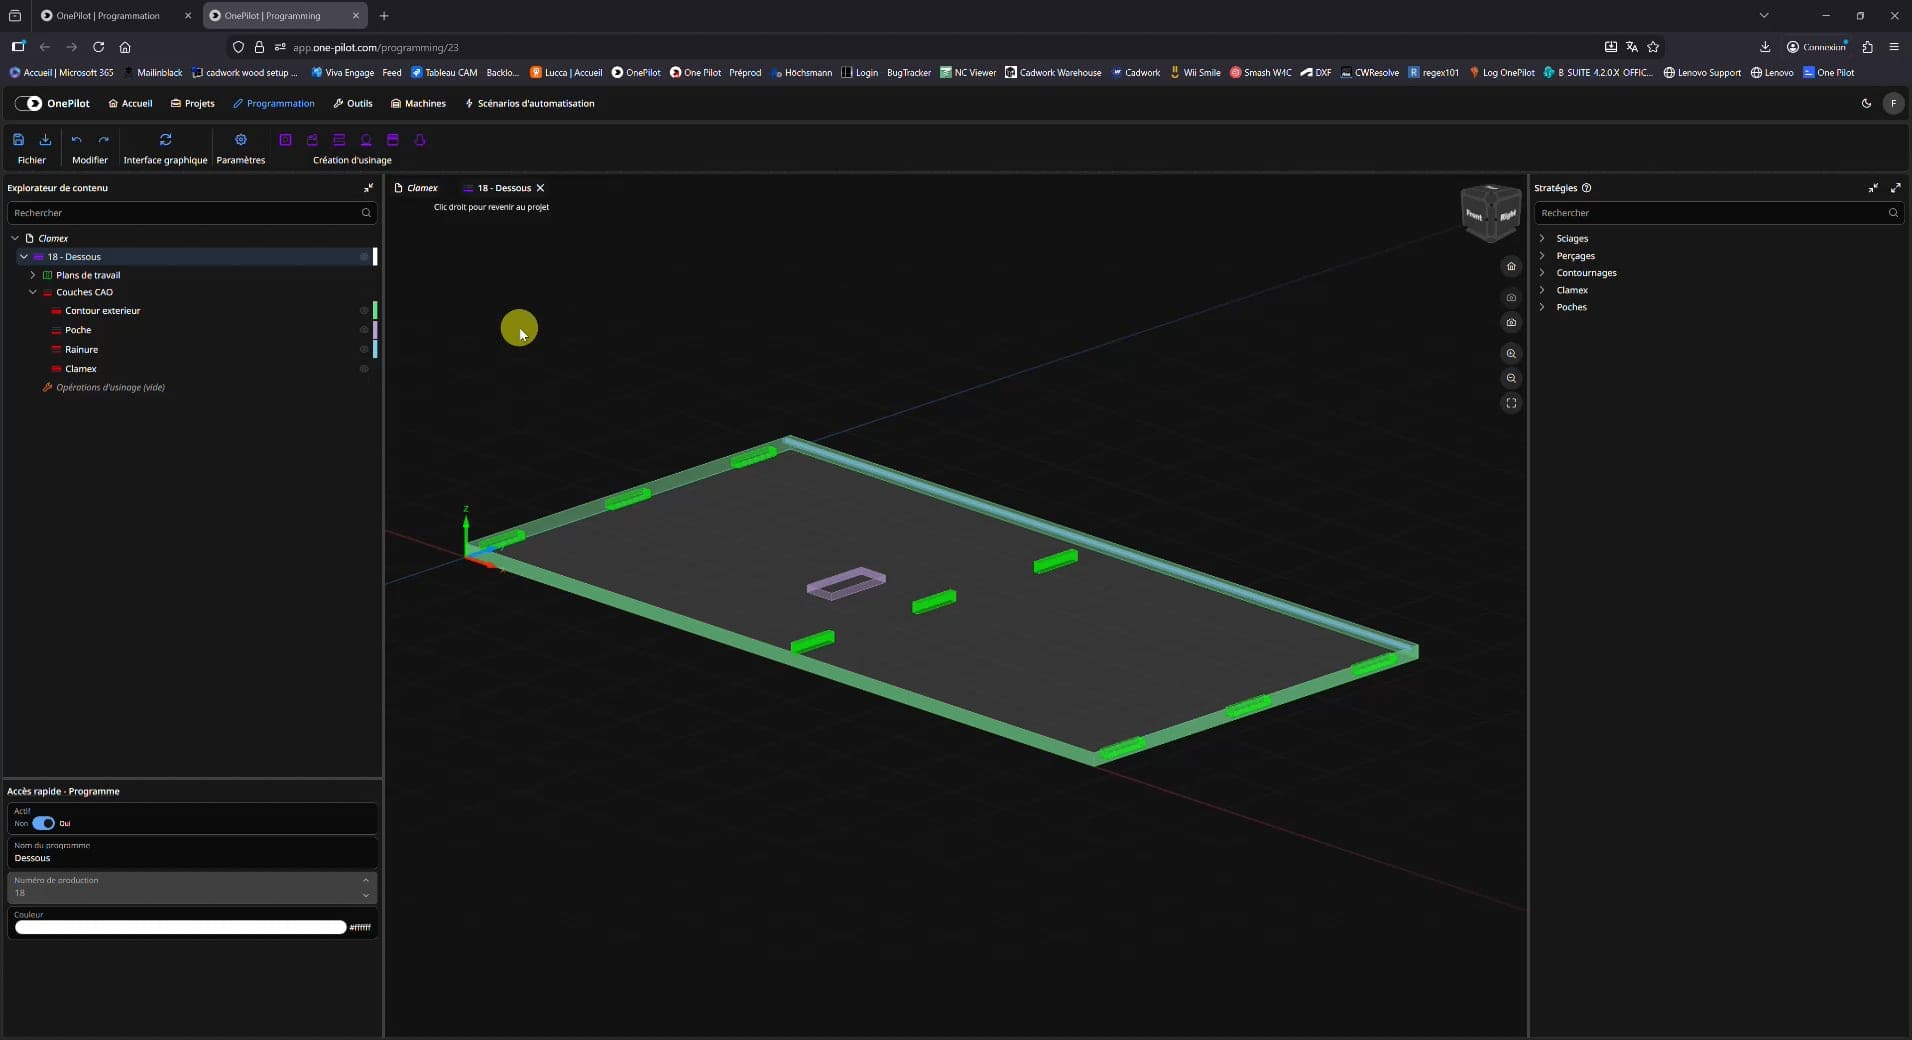The height and width of the screenshot is (1040, 1912).
Task: Switch to the Clamex viewport tab
Action: [x=416, y=188]
